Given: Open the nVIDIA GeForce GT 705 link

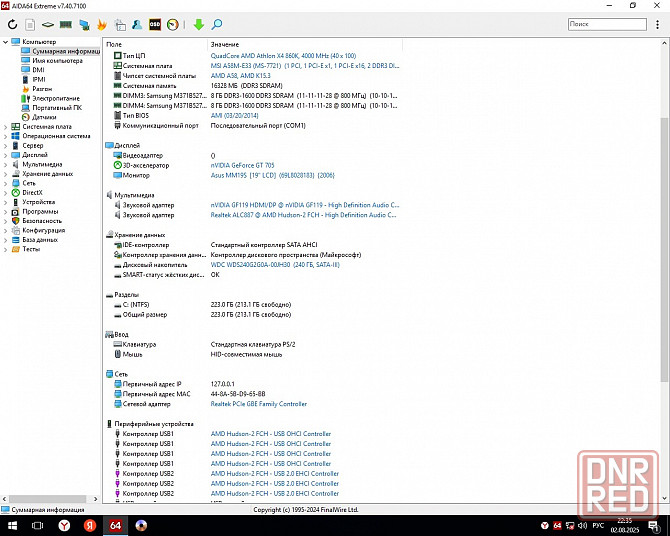Looking at the screenshot, I should tap(243, 165).
